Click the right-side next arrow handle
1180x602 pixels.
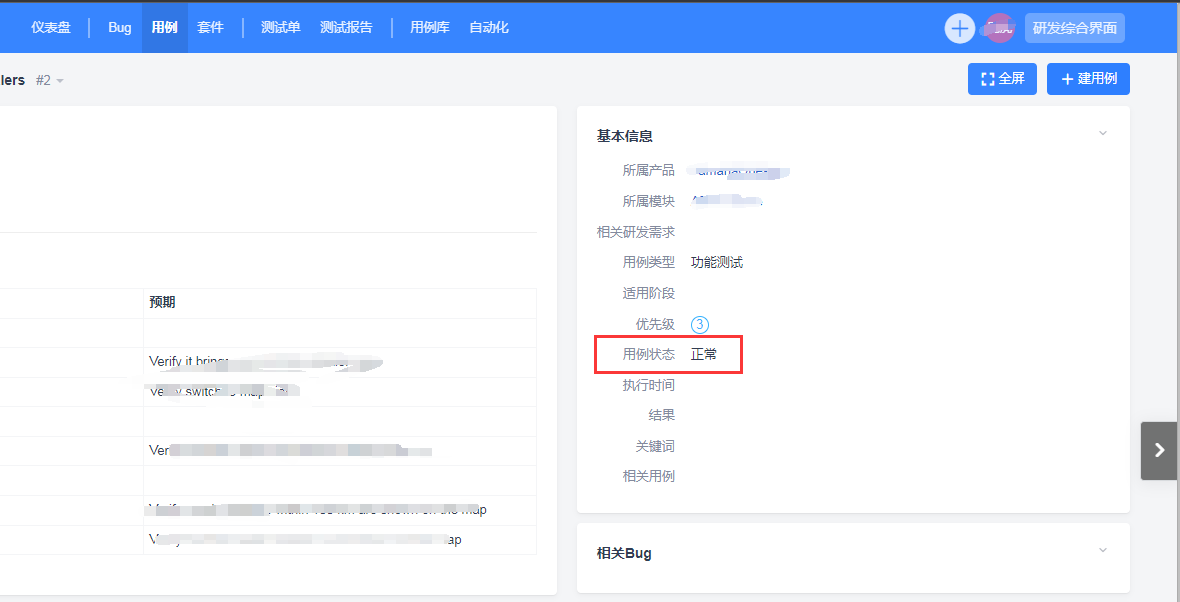[x=1159, y=450]
